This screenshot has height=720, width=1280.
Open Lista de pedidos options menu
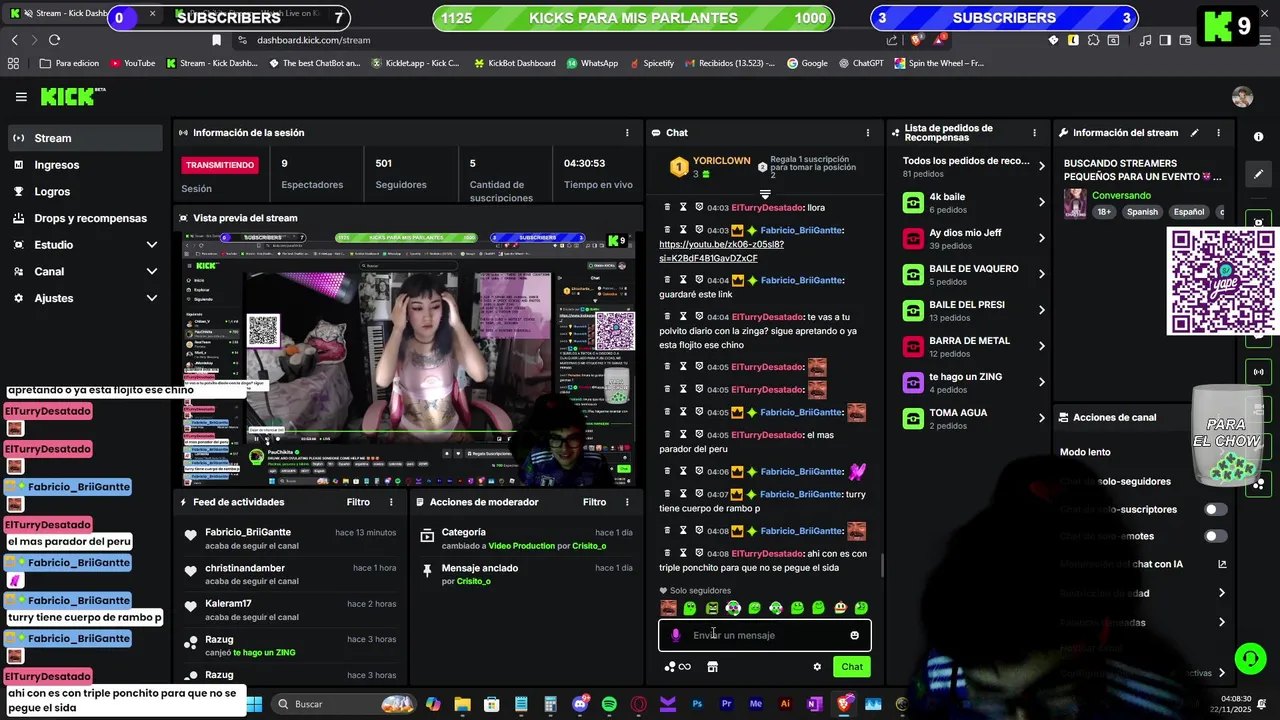[1034, 132]
